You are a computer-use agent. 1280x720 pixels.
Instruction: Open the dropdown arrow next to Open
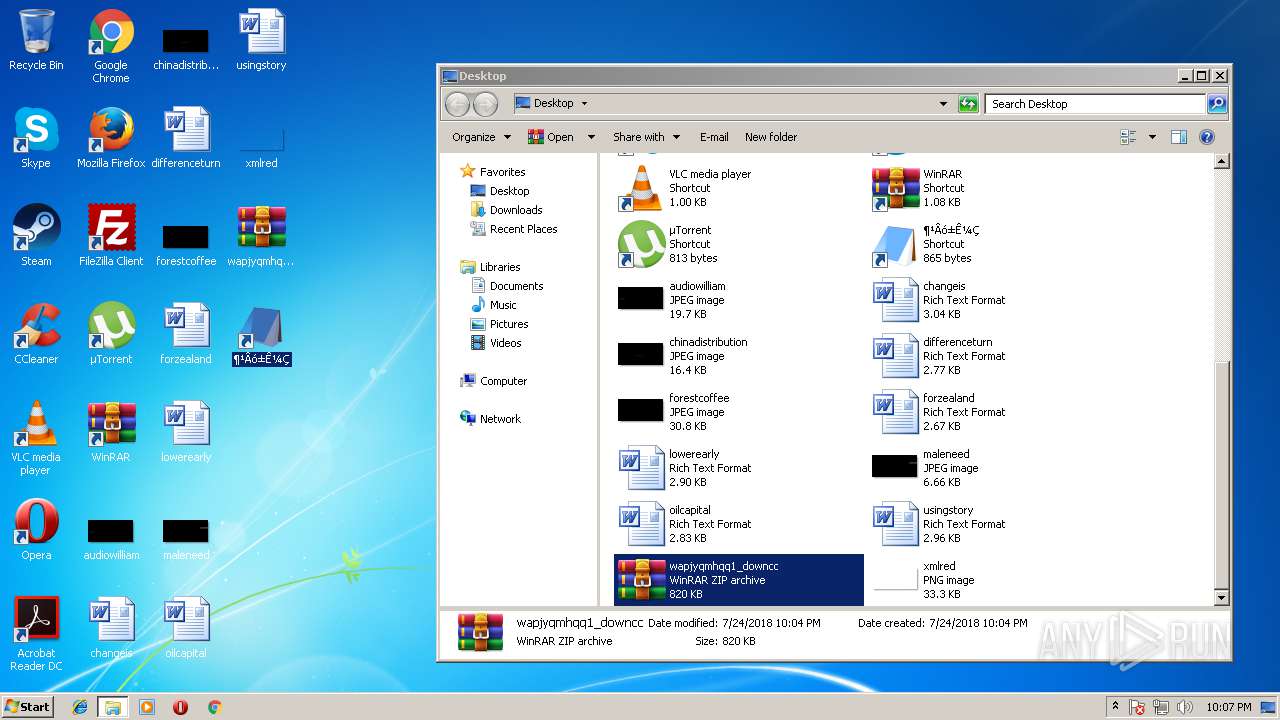click(591, 137)
